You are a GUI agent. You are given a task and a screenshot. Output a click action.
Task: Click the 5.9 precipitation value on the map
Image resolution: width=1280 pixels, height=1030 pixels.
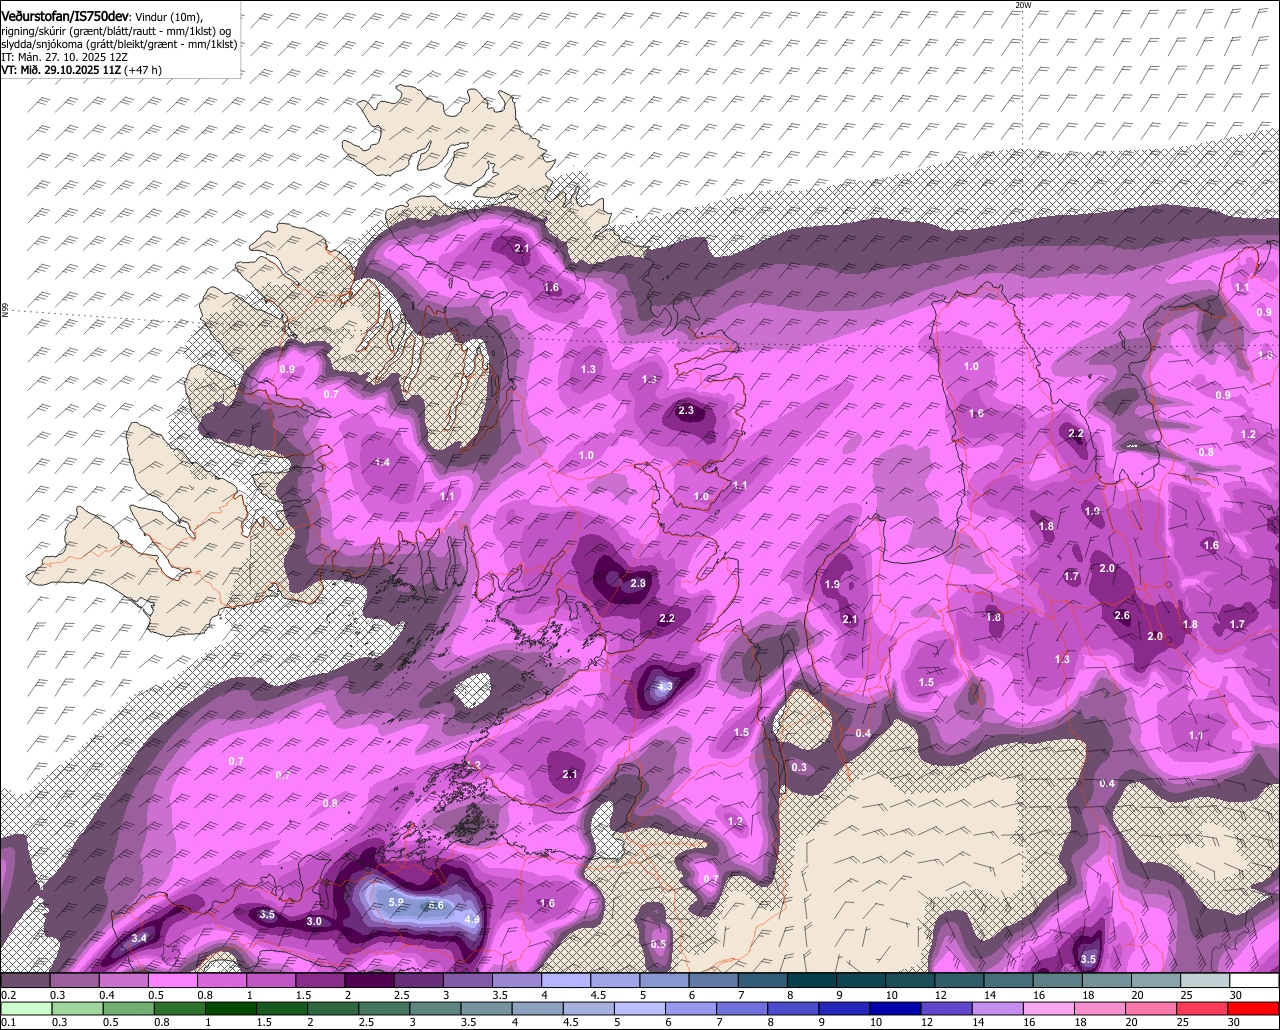[395, 902]
